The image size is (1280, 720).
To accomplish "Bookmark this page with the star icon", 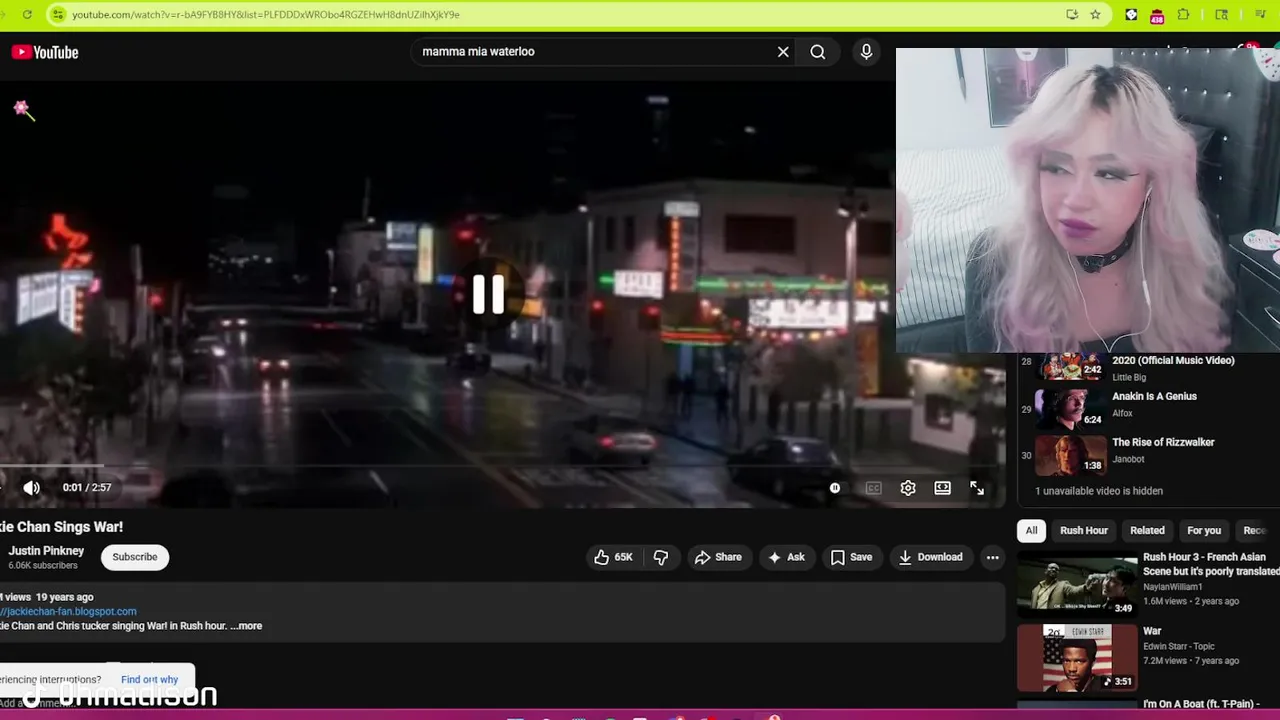I will point(1095,14).
